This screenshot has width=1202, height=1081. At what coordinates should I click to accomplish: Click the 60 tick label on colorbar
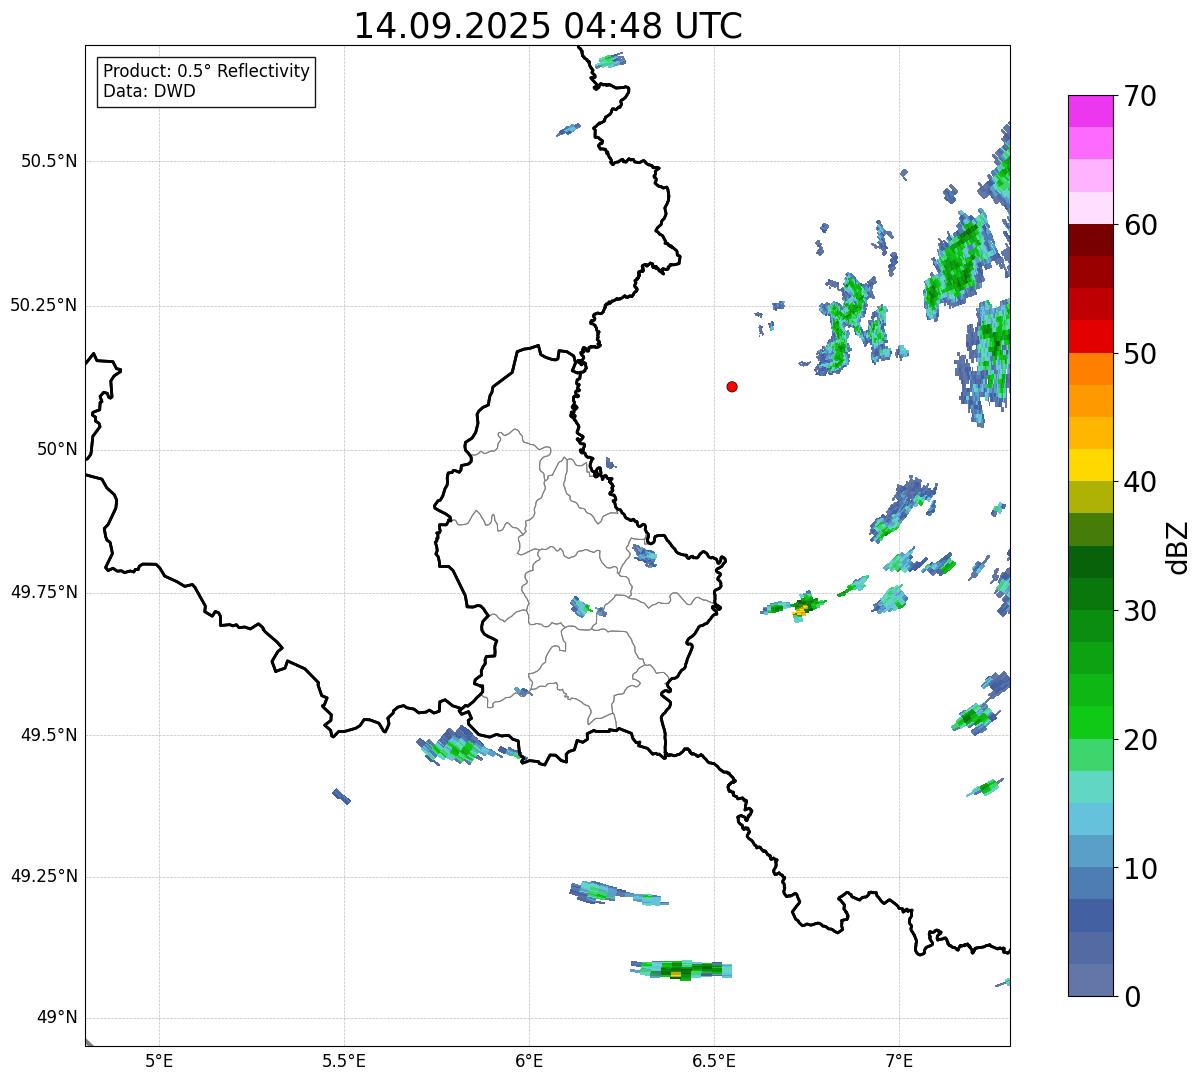click(x=1139, y=225)
